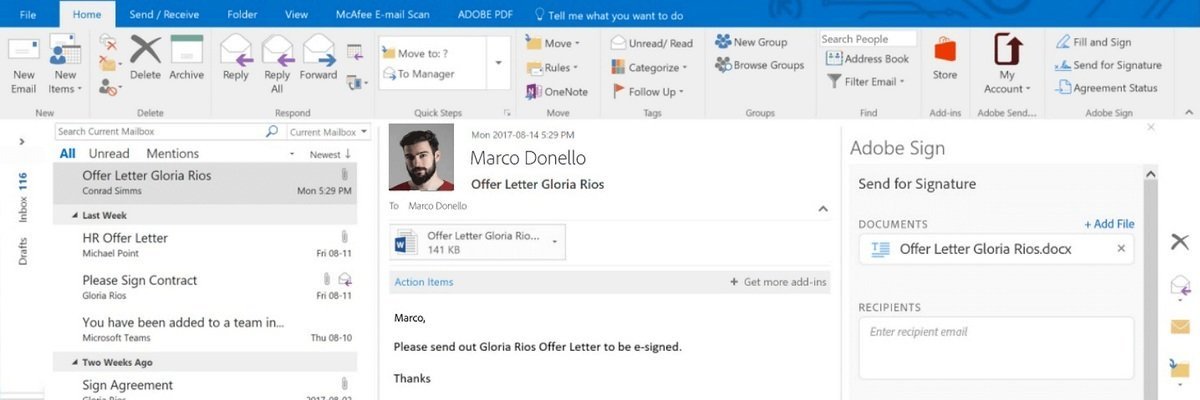The image size is (1200, 400).
Task: Click Get more add-ins
Action: pos(779,282)
